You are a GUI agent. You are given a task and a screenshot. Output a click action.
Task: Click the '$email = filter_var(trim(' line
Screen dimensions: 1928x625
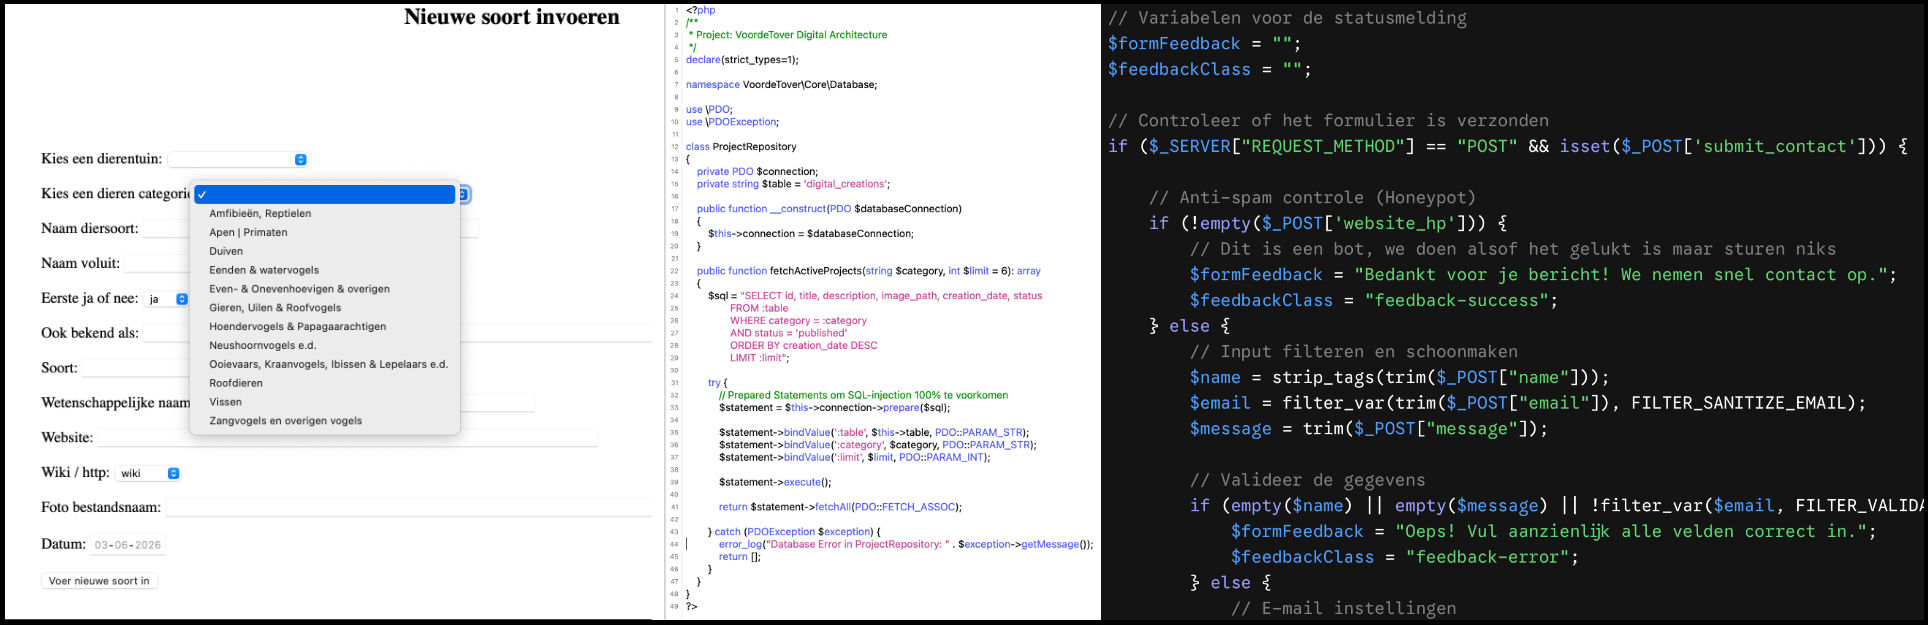(1528, 403)
